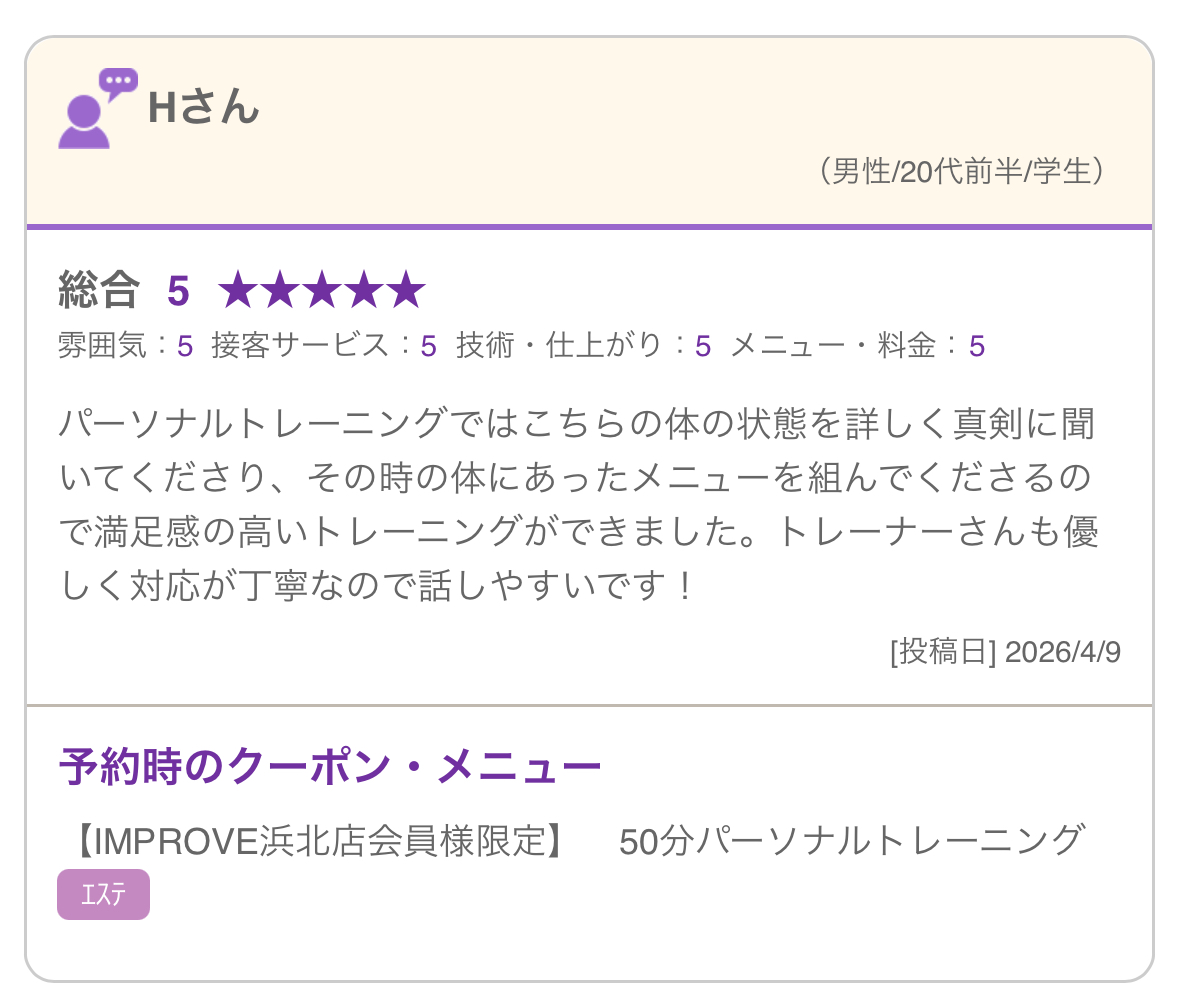
Task: Click the 雰囲気 rating score
Action: 185,347
